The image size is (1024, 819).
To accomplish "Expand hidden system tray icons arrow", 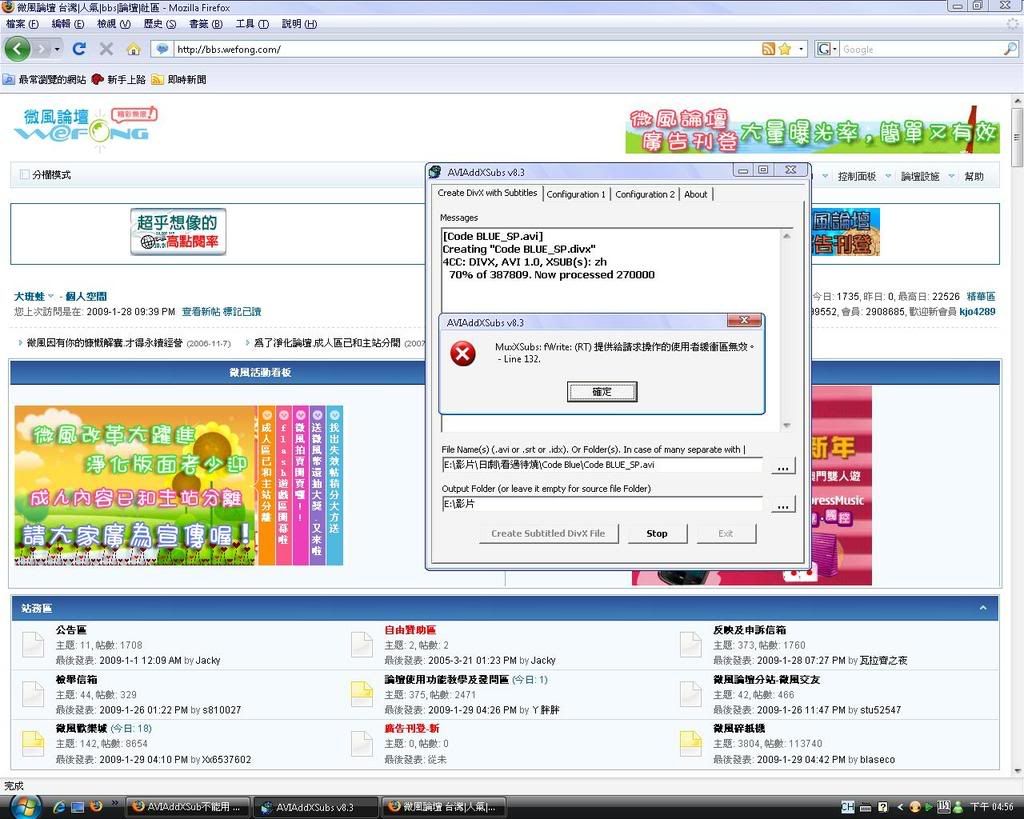I will coord(900,807).
